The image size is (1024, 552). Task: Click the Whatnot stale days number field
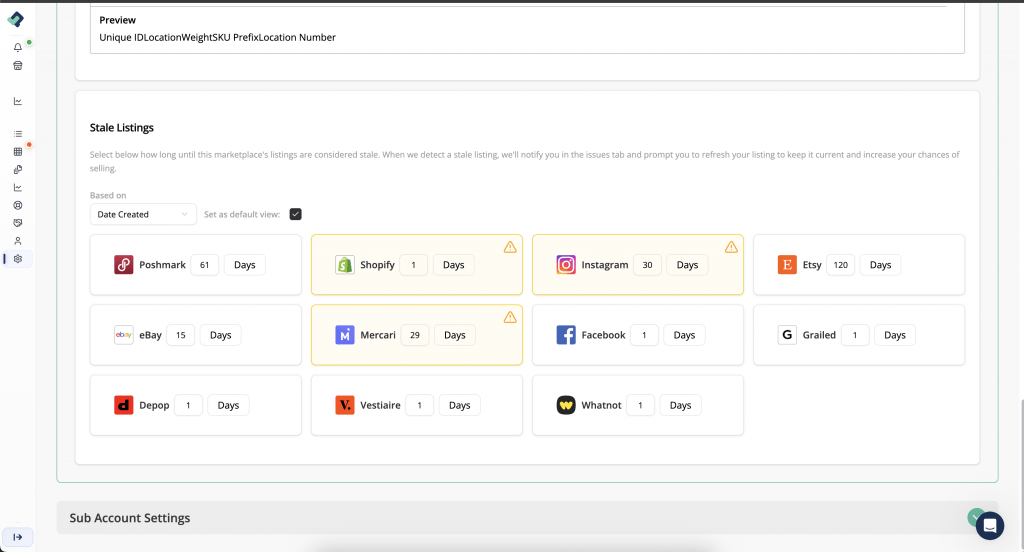point(640,405)
